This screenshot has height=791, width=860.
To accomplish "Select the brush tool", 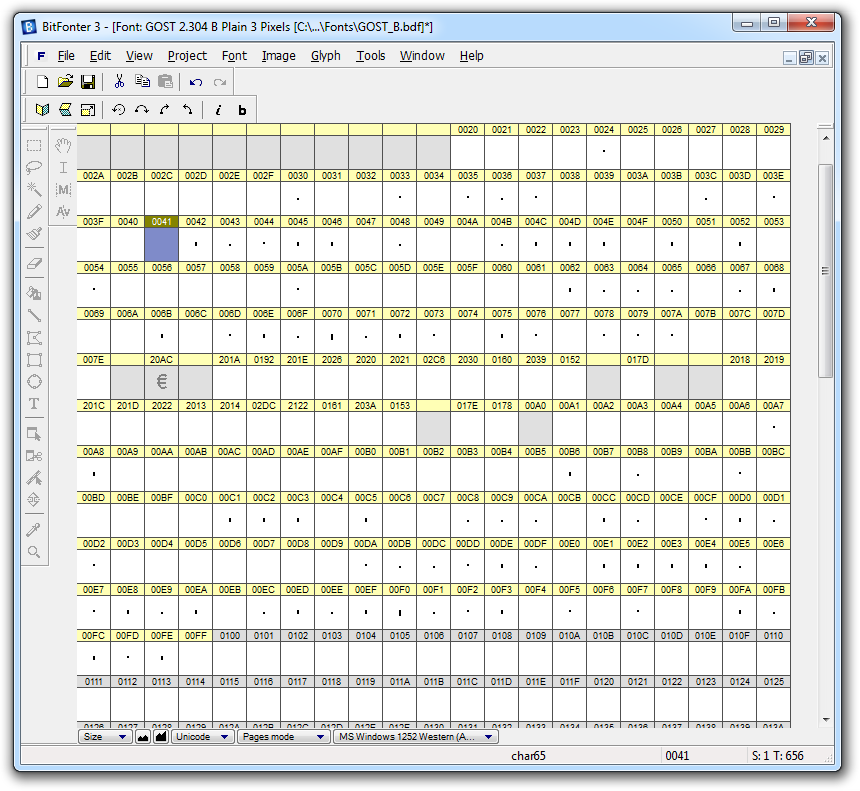I will 34,234.
